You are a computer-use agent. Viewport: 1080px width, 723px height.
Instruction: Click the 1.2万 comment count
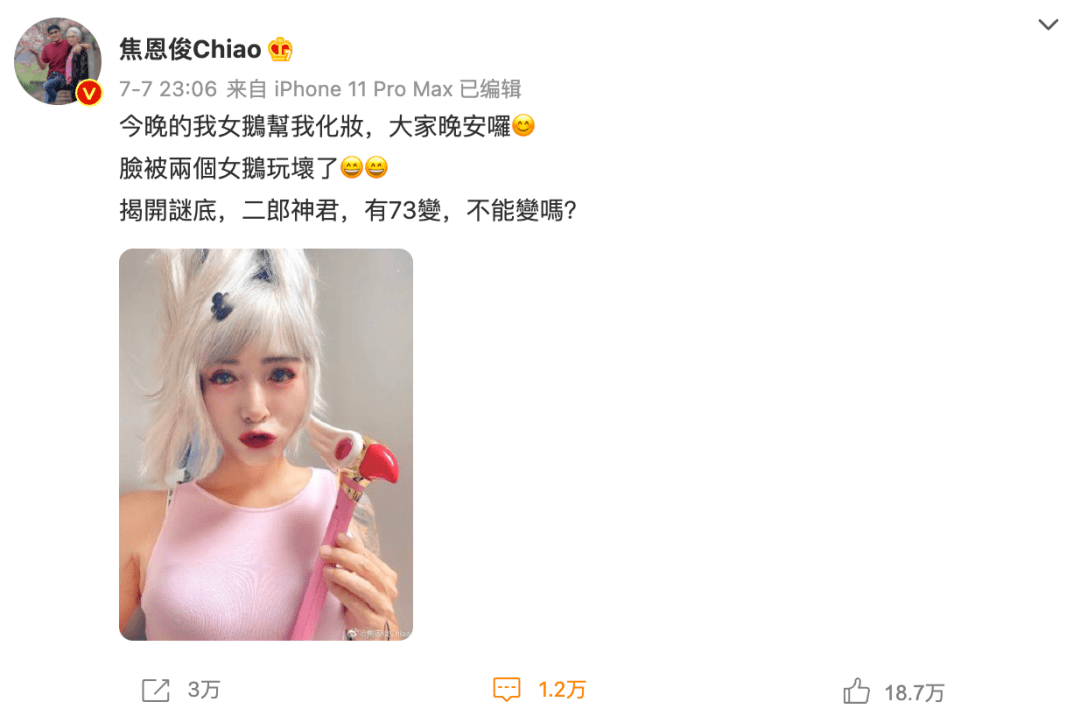click(x=561, y=690)
